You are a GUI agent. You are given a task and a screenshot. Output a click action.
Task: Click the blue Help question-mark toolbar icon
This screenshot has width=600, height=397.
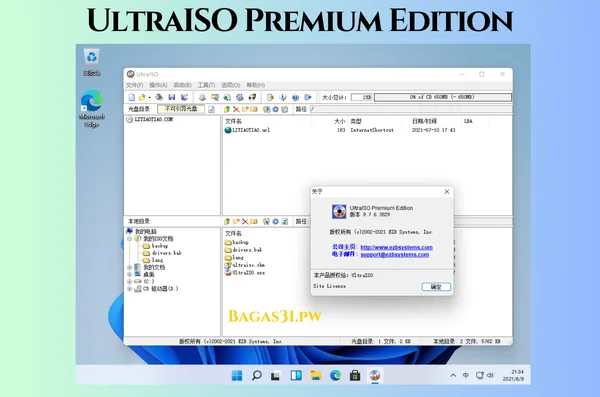[295, 97]
